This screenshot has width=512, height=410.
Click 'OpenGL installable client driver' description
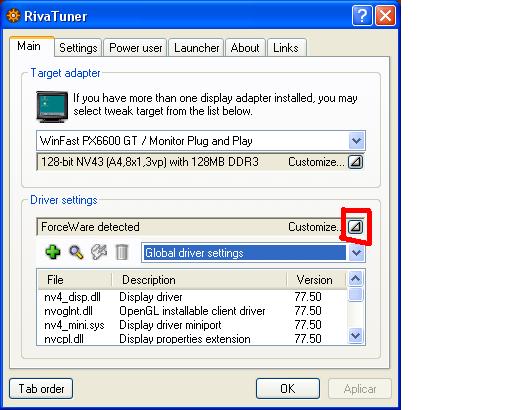click(x=192, y=311)
